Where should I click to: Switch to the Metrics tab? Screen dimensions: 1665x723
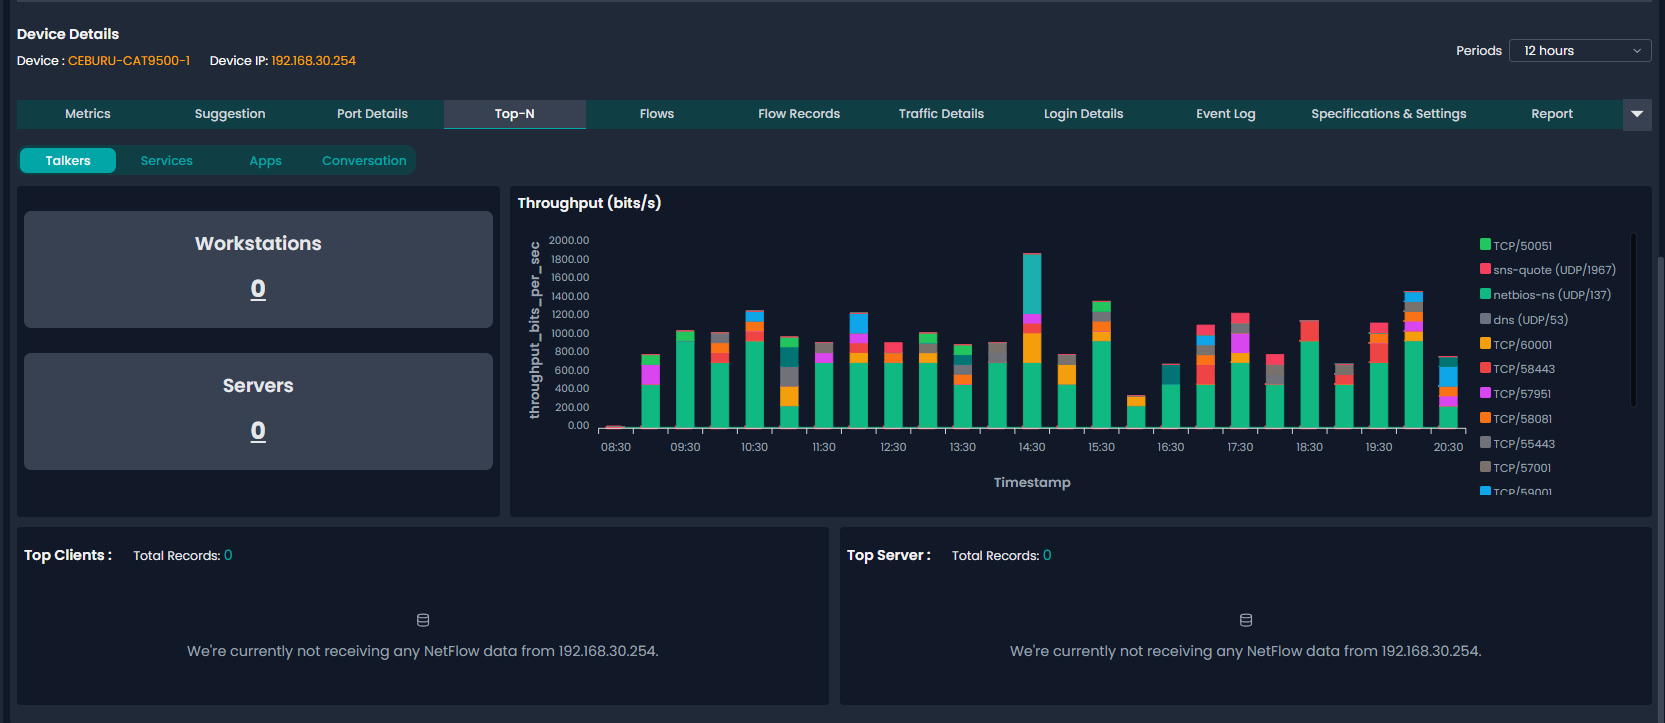pos(88,114)
